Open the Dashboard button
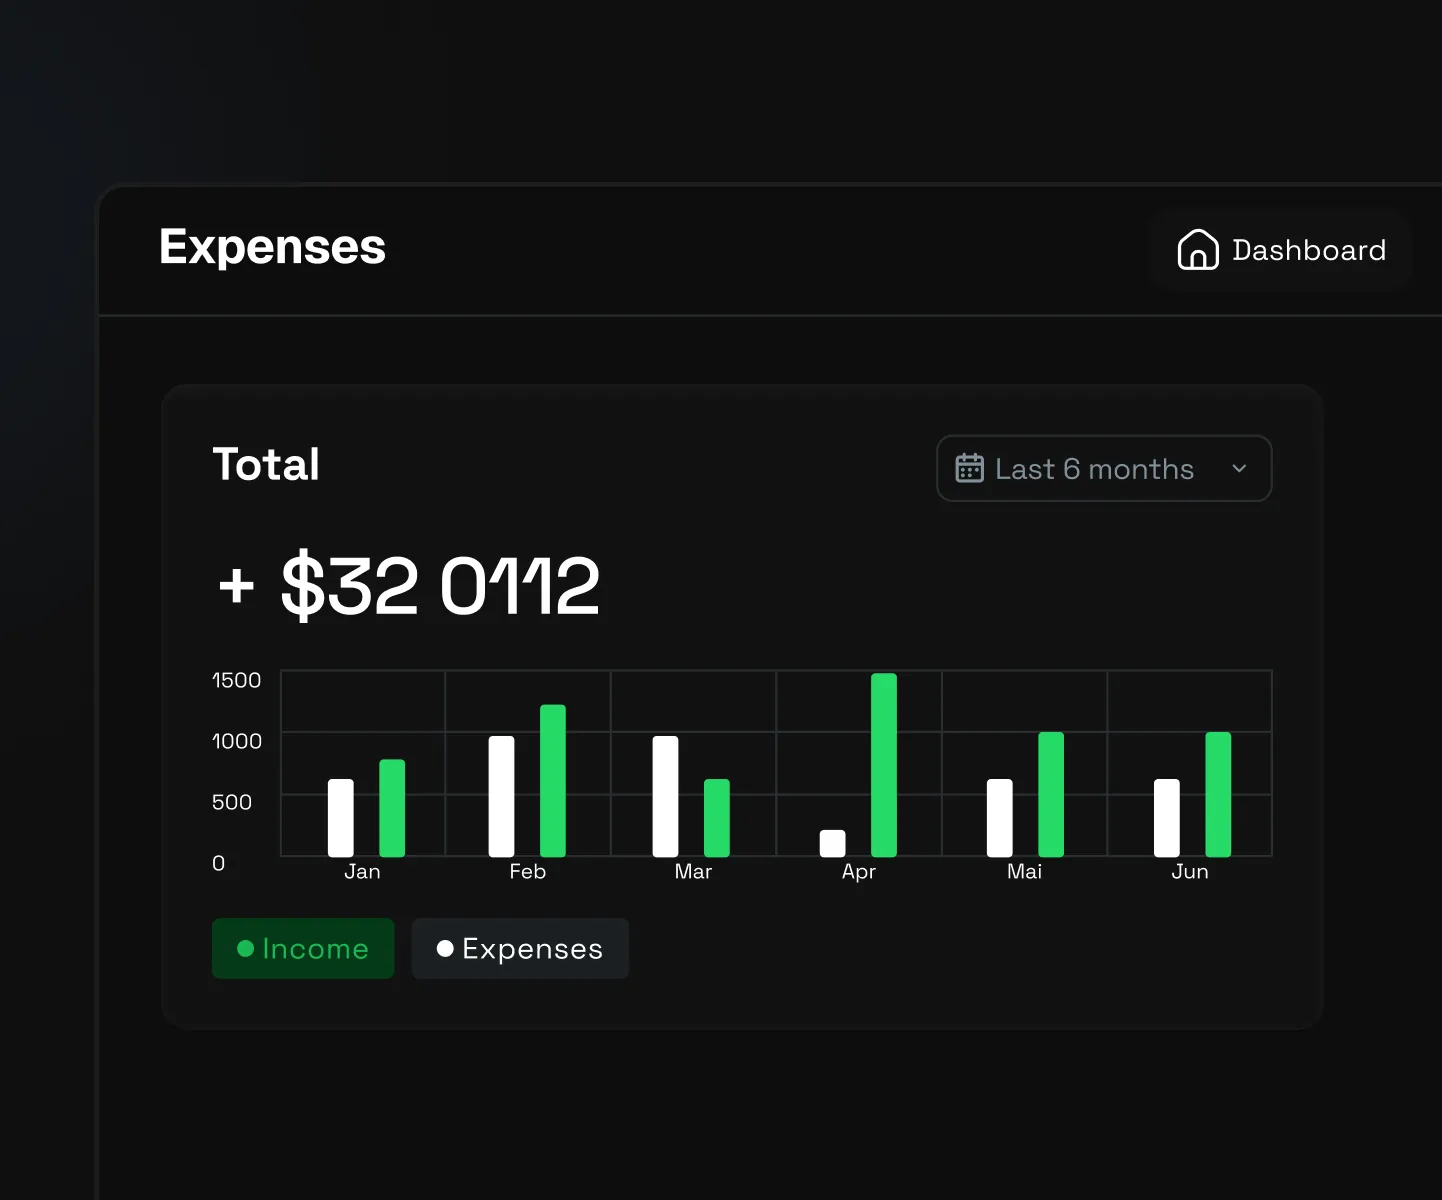The width and height of the screenshot is (1442, 1200). point(1281,250)
